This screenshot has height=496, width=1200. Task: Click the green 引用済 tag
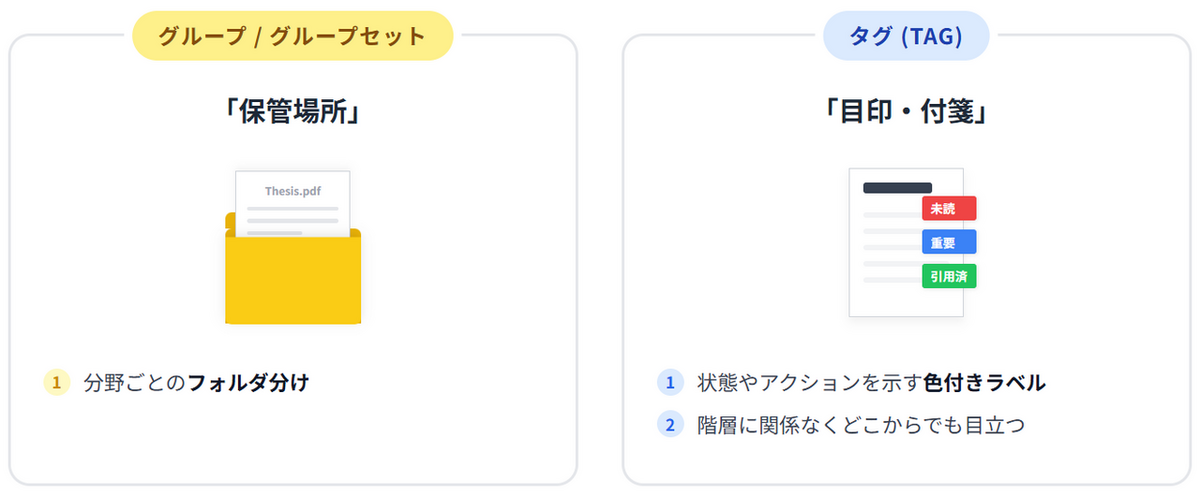948,276
